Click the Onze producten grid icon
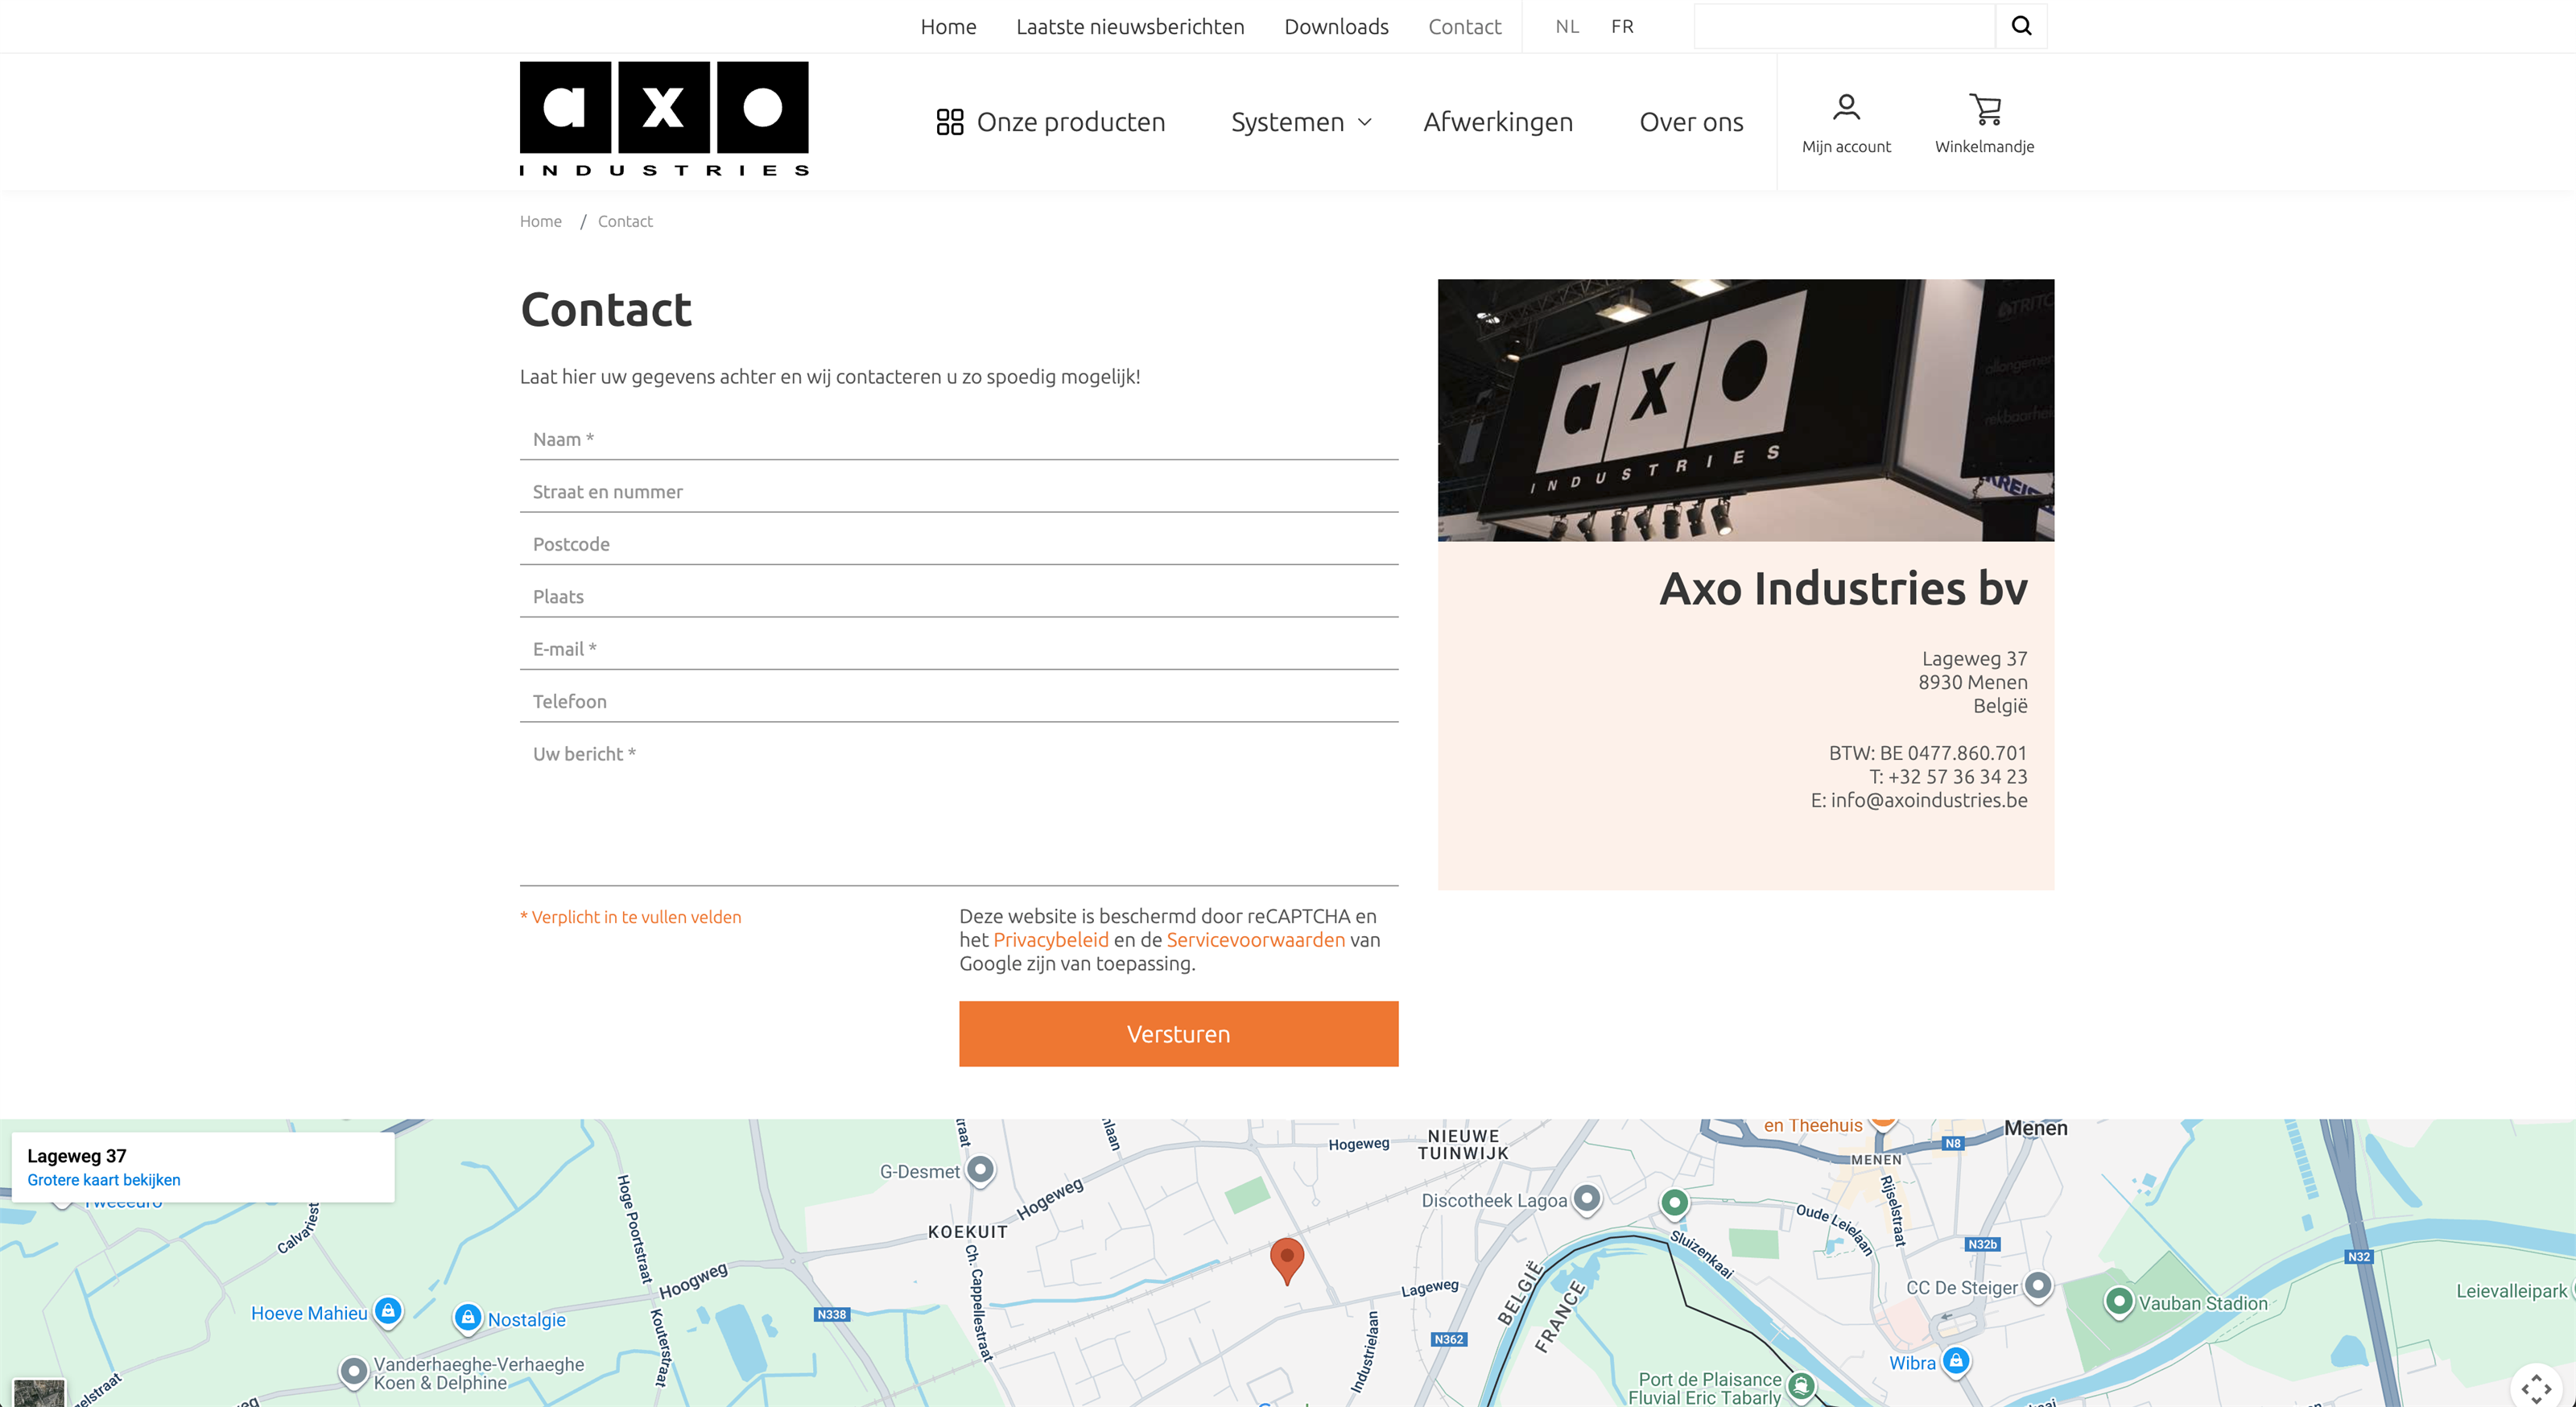The height and width of the screenshot is (1407, 2576). coord(949,122)
